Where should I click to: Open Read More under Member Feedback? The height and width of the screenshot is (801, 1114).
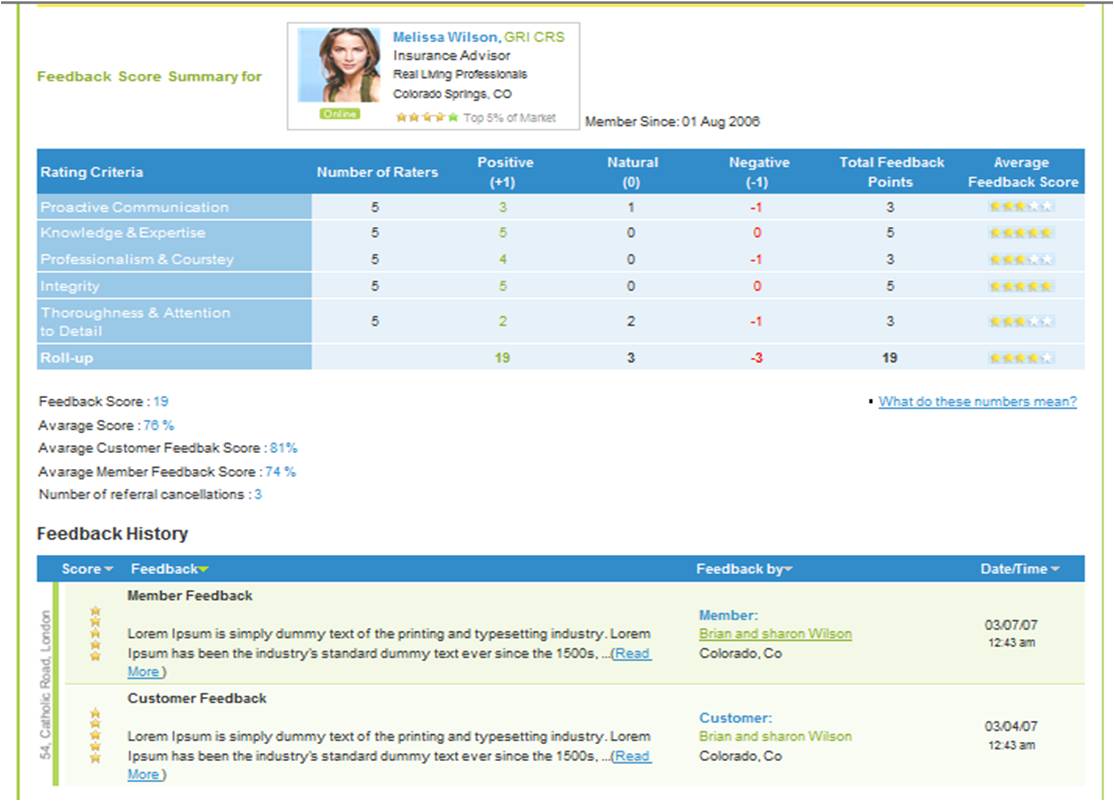(x=632, y=654)
